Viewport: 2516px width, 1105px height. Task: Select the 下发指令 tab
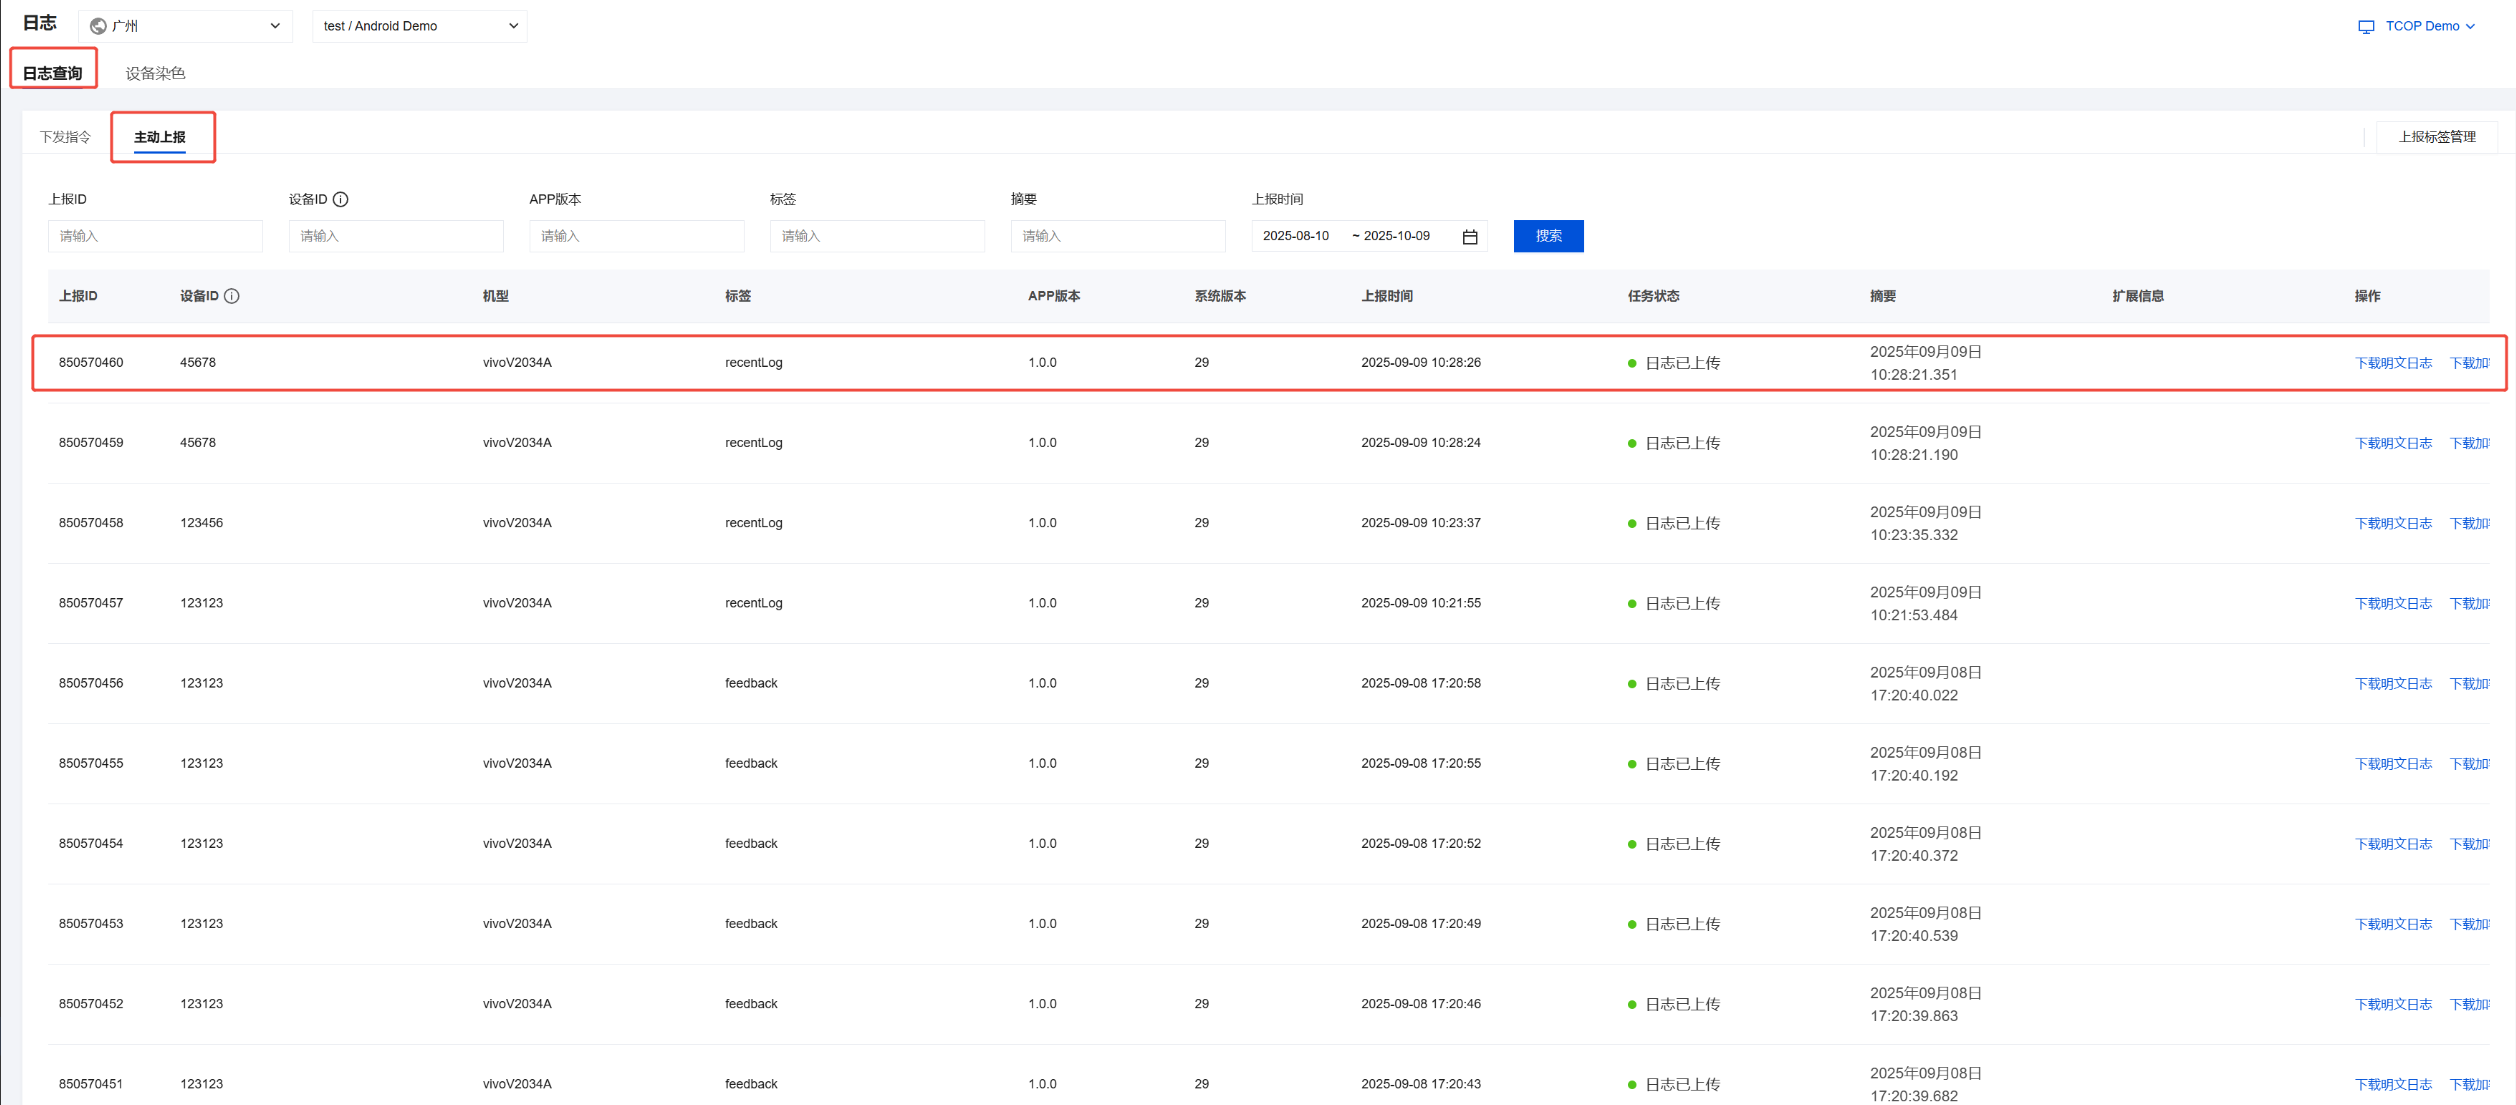(65, 137)
